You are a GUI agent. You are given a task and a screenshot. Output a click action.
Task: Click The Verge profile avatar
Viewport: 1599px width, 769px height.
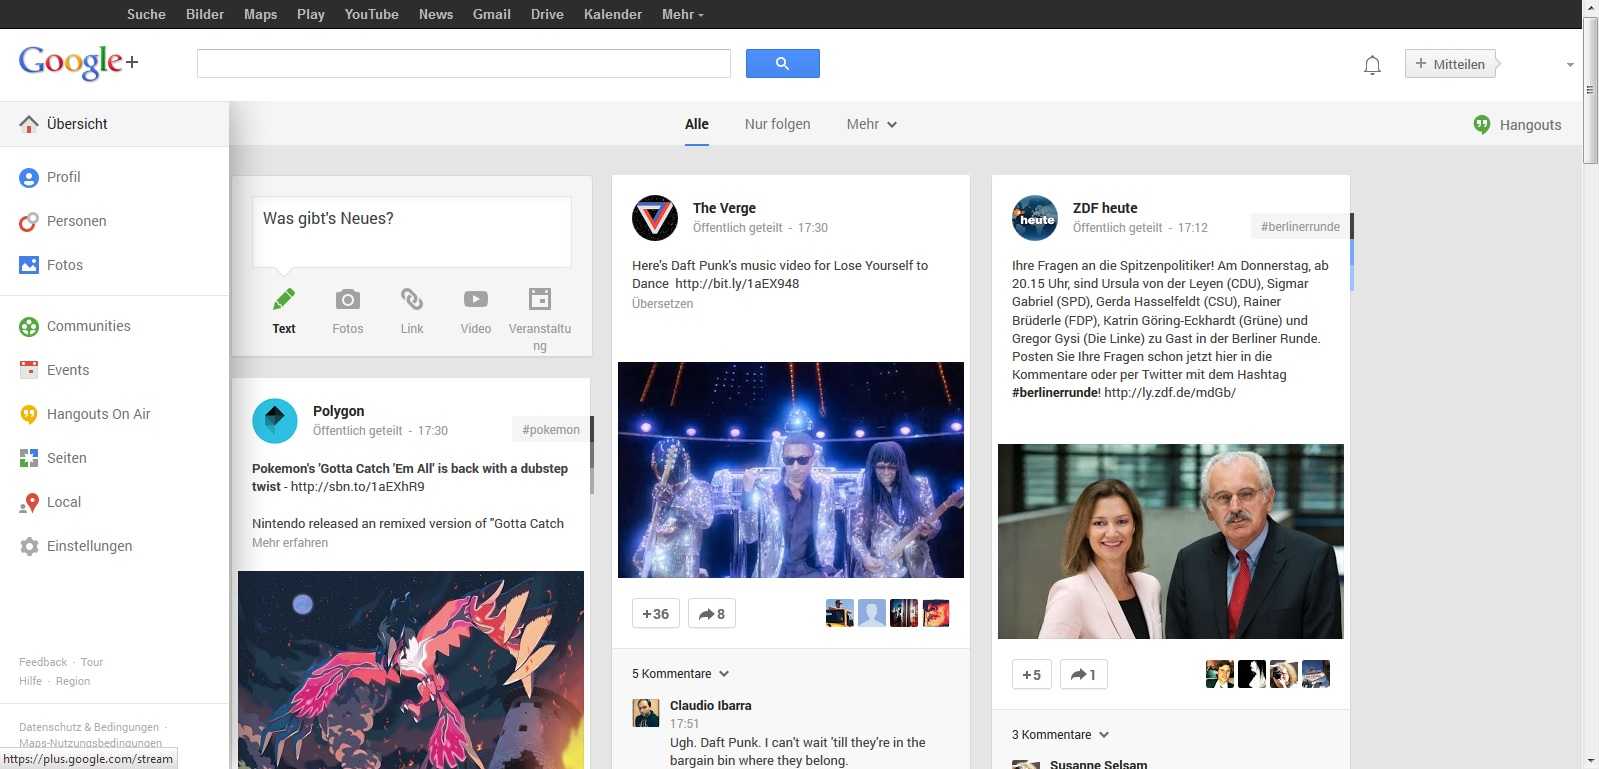click(655, 217)
